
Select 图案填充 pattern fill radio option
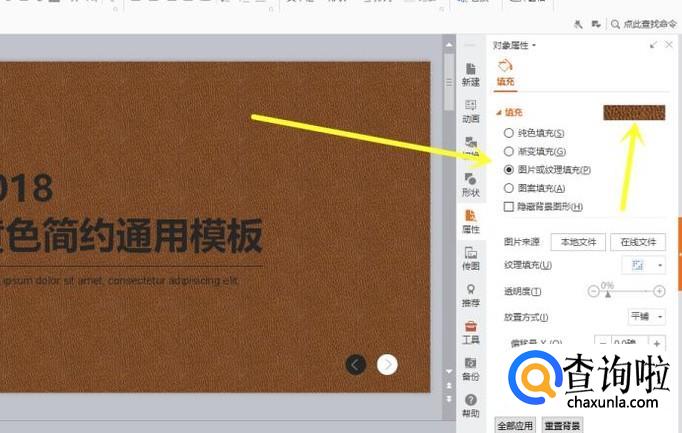click(510, 188)
